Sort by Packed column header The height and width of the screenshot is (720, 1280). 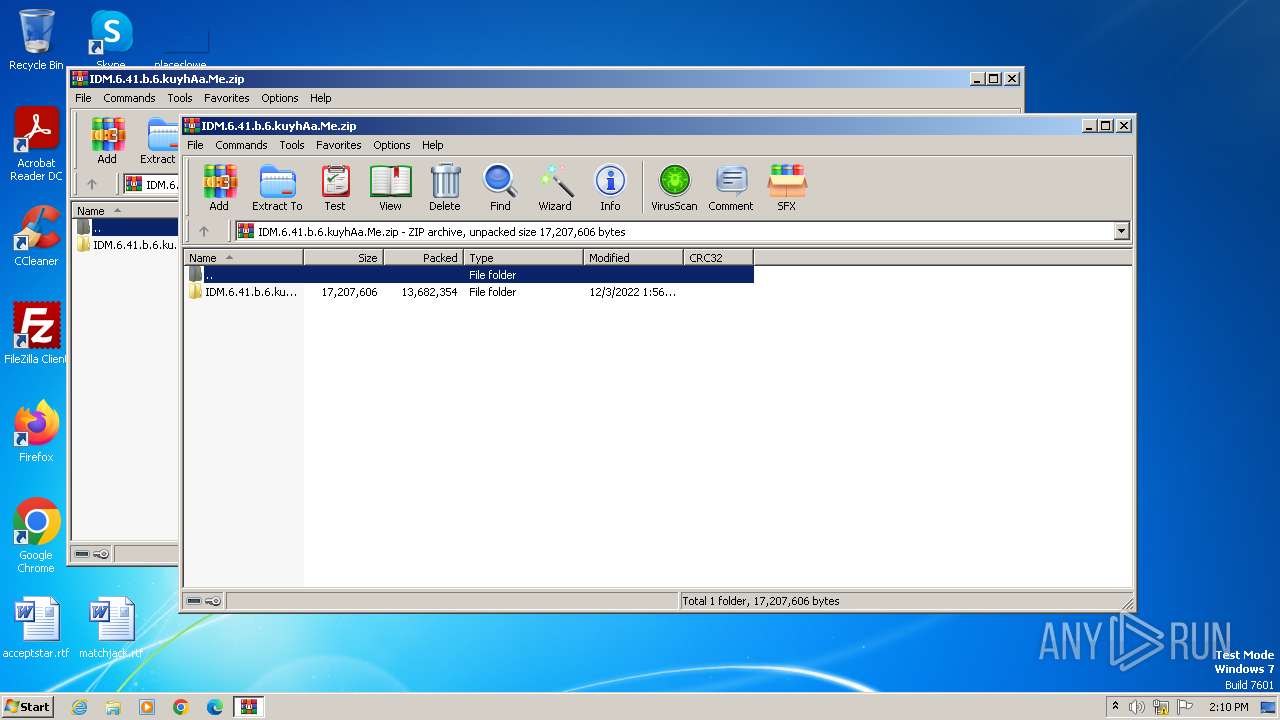coord(423,257)
